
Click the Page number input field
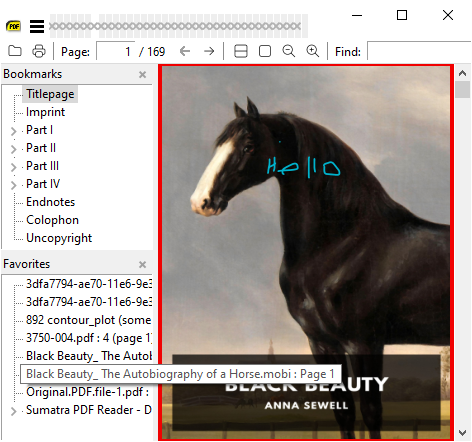116,51
